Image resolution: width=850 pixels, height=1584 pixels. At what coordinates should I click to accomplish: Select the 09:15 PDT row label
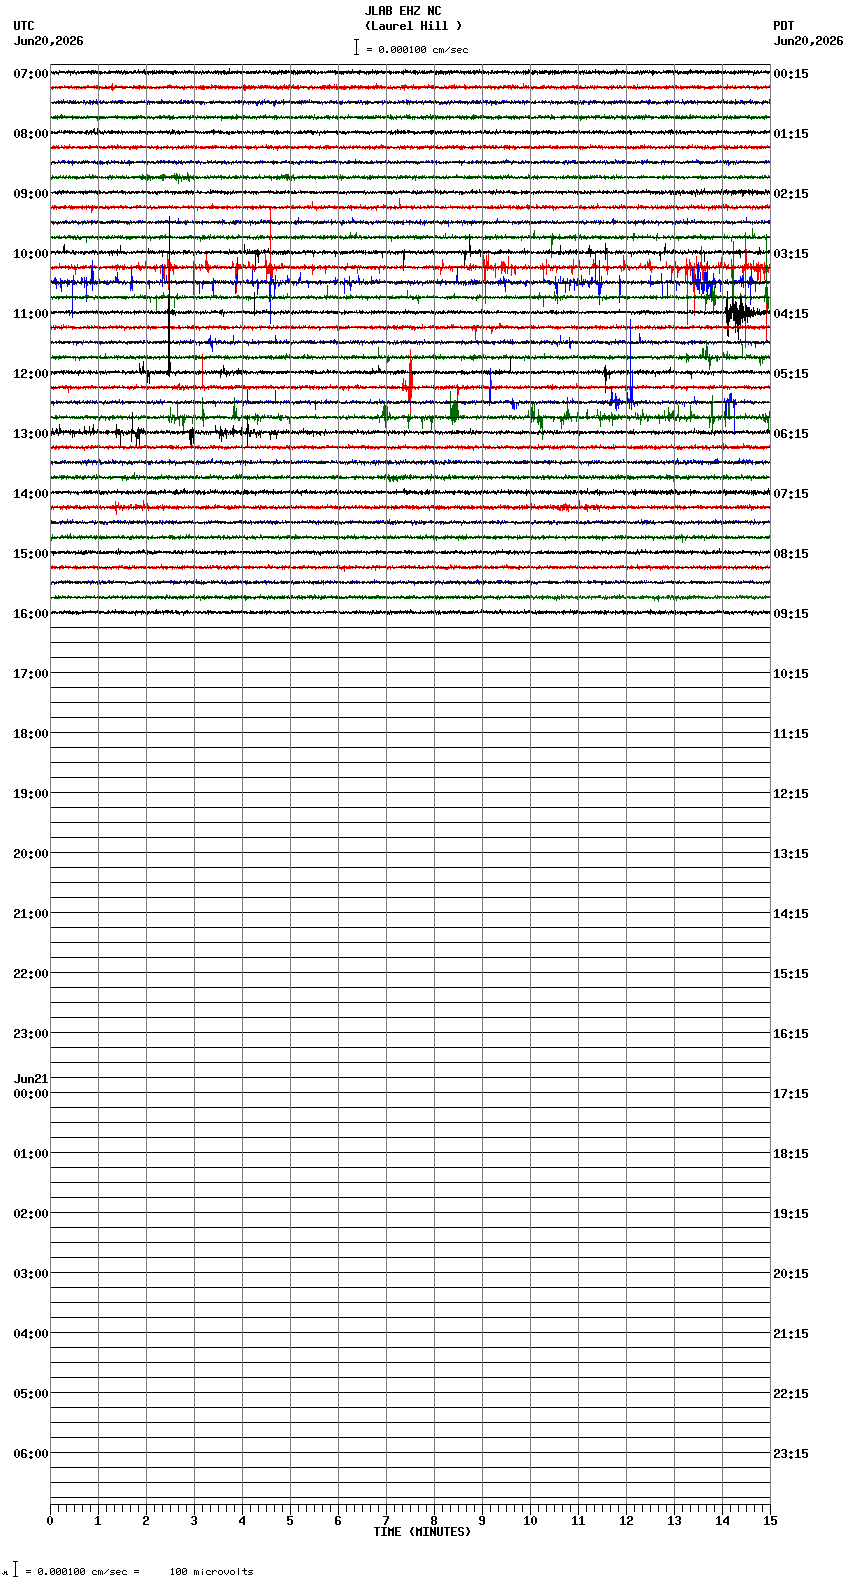pos(791,614)
